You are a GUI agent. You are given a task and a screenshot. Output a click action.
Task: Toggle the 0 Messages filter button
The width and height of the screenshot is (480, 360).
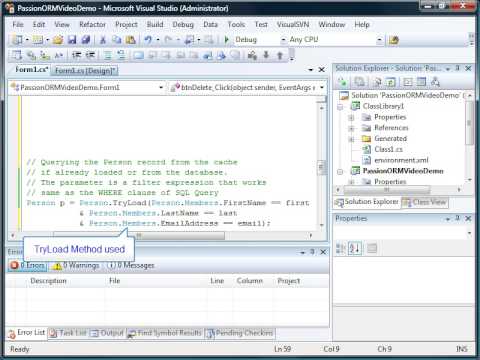click(131, 265)
